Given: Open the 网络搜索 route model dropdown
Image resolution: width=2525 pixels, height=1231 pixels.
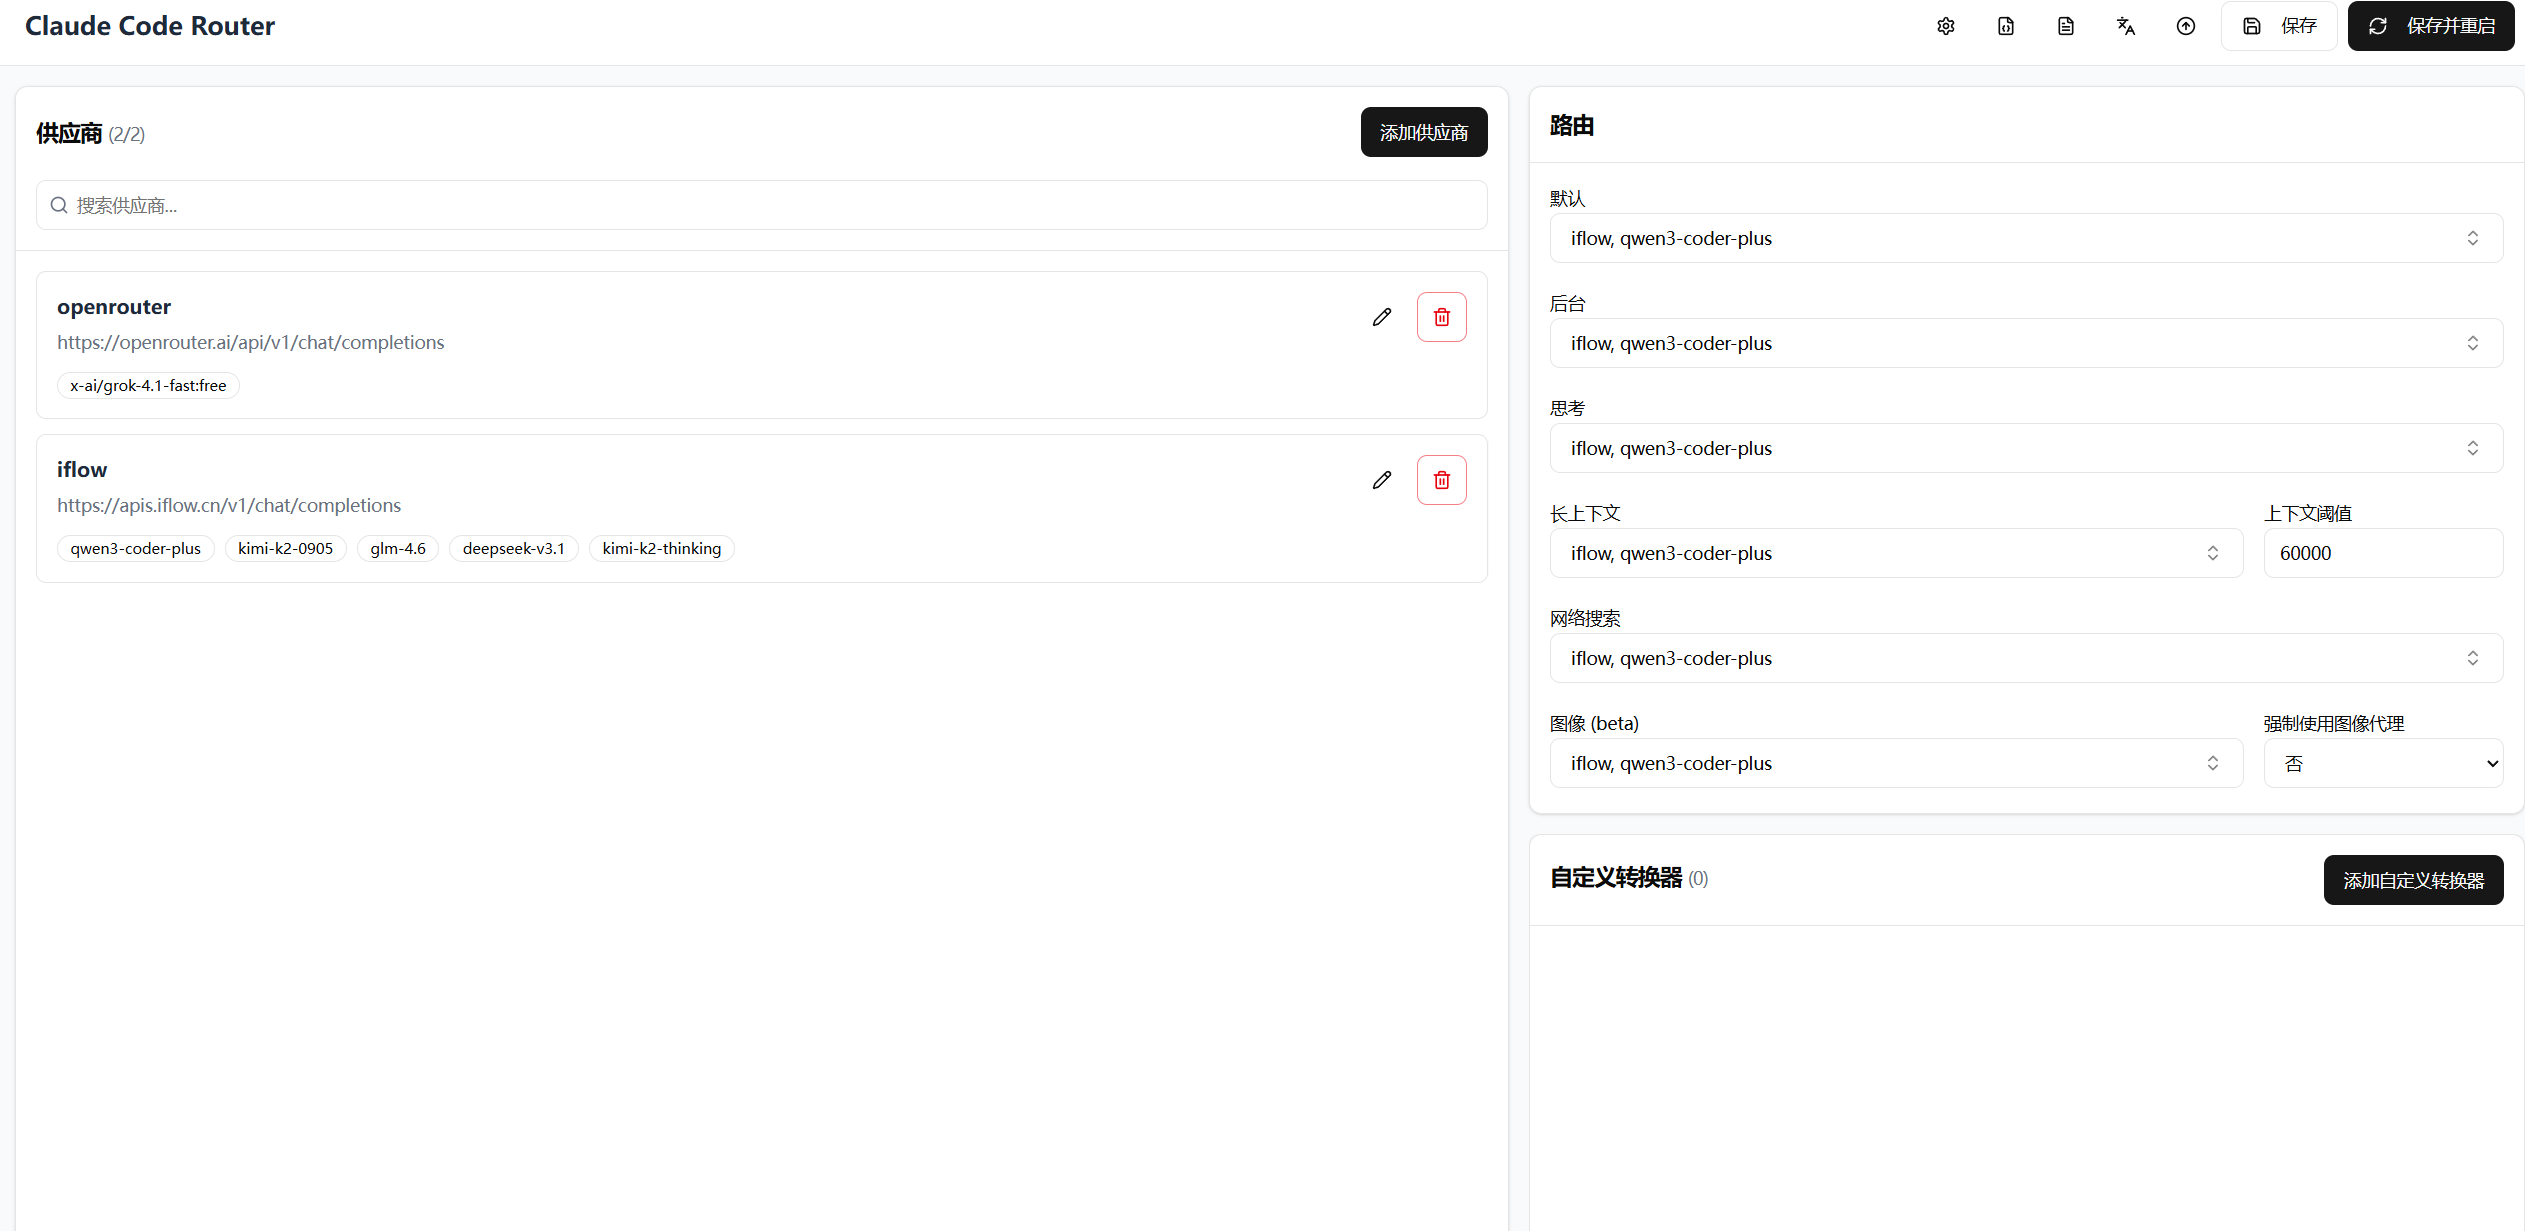Looking at the screenshot, I should pyautogui.click(x=2024, y=658).
